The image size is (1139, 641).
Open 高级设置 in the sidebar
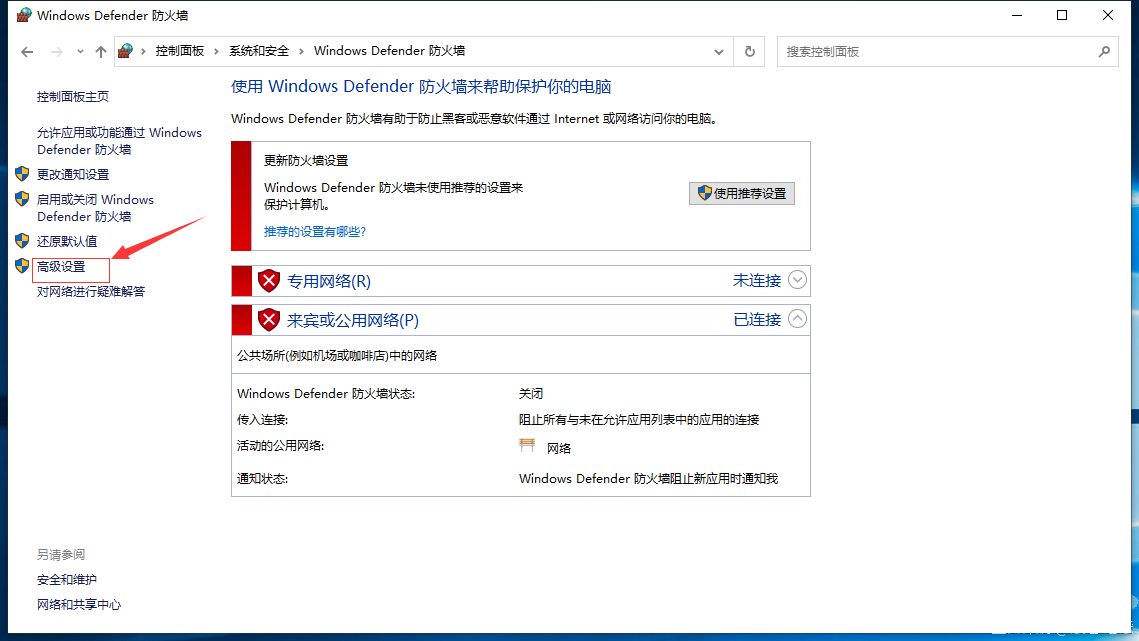[x=61, y=267]
